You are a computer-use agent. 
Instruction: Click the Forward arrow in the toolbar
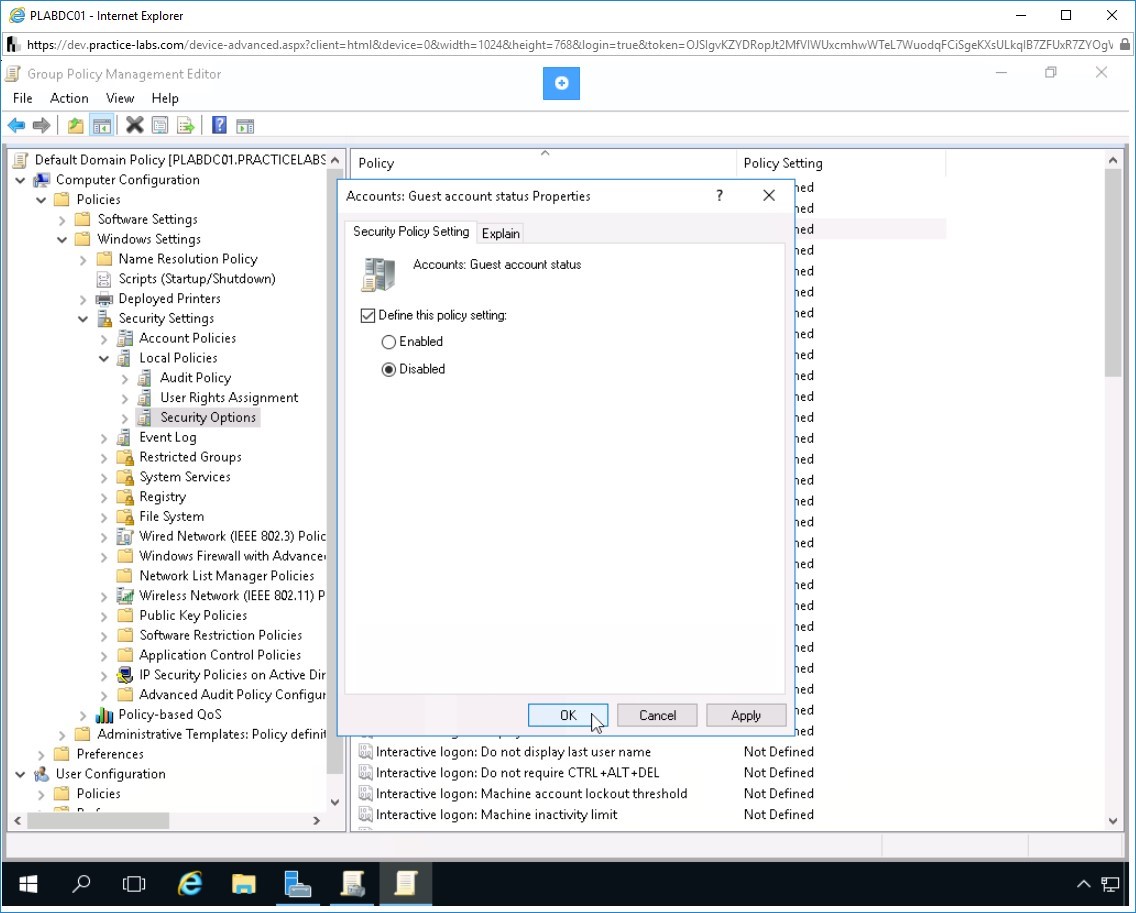(41, 125)
